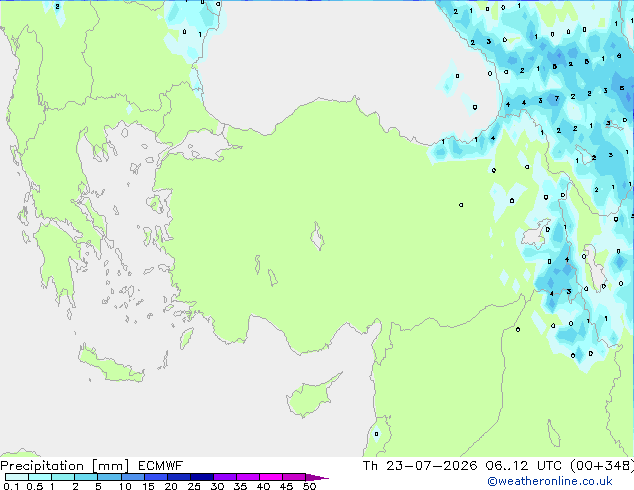Click the island of Crete on the map
Viewport: 634px width, 490px height.
point(110,365)
